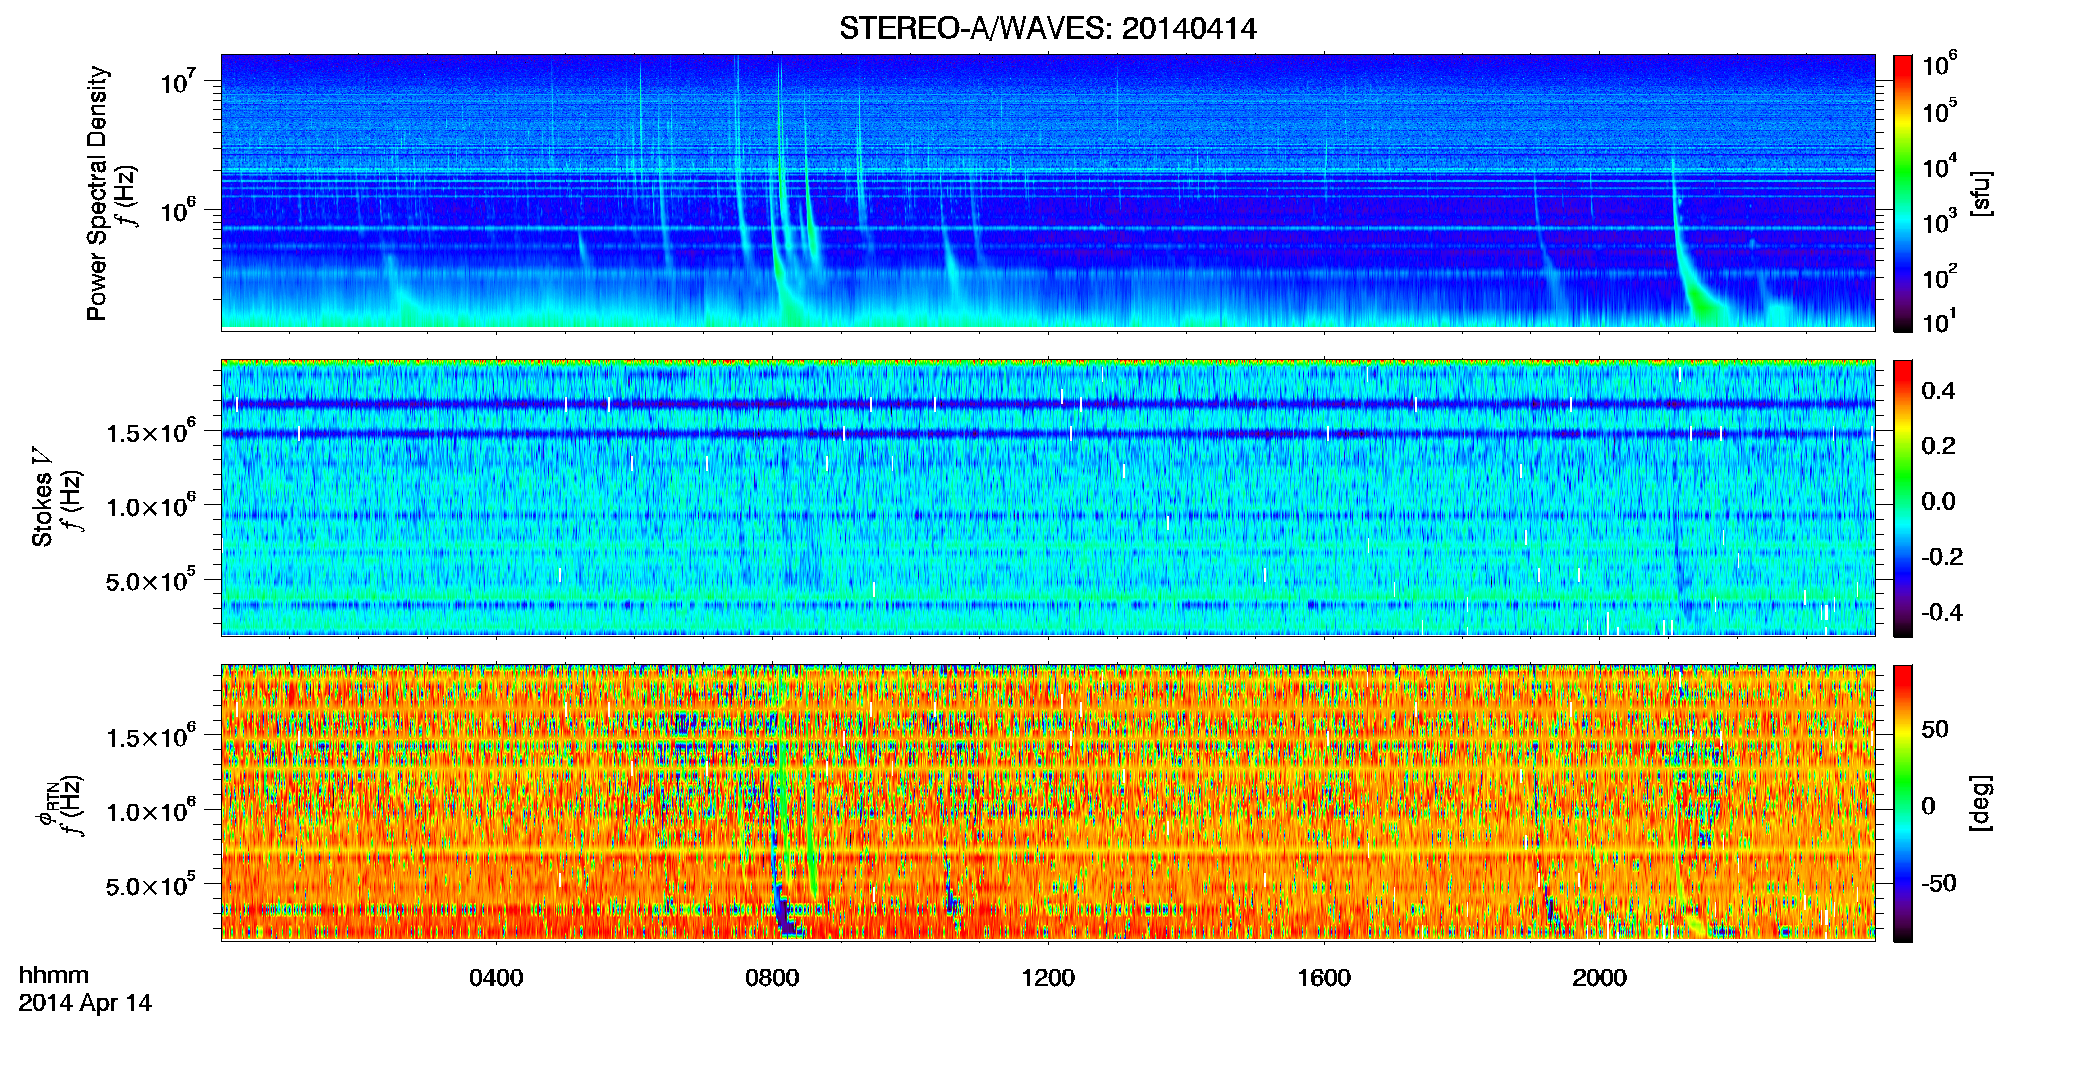Click the phi RTN direction spectrogram panel
Viewport: 2096px width, 1080px height.
point(1048,803)
